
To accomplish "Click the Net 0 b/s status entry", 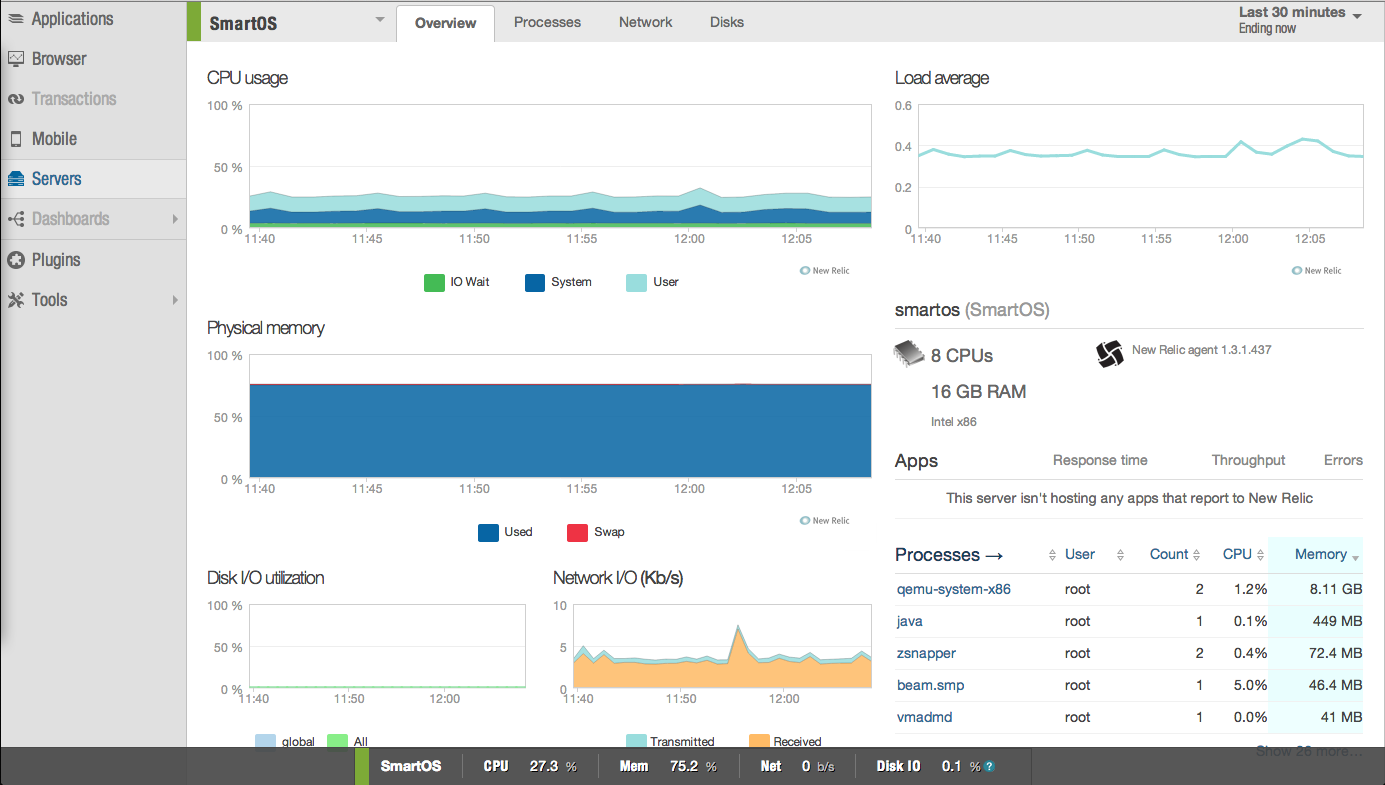I will coord(797,766).
